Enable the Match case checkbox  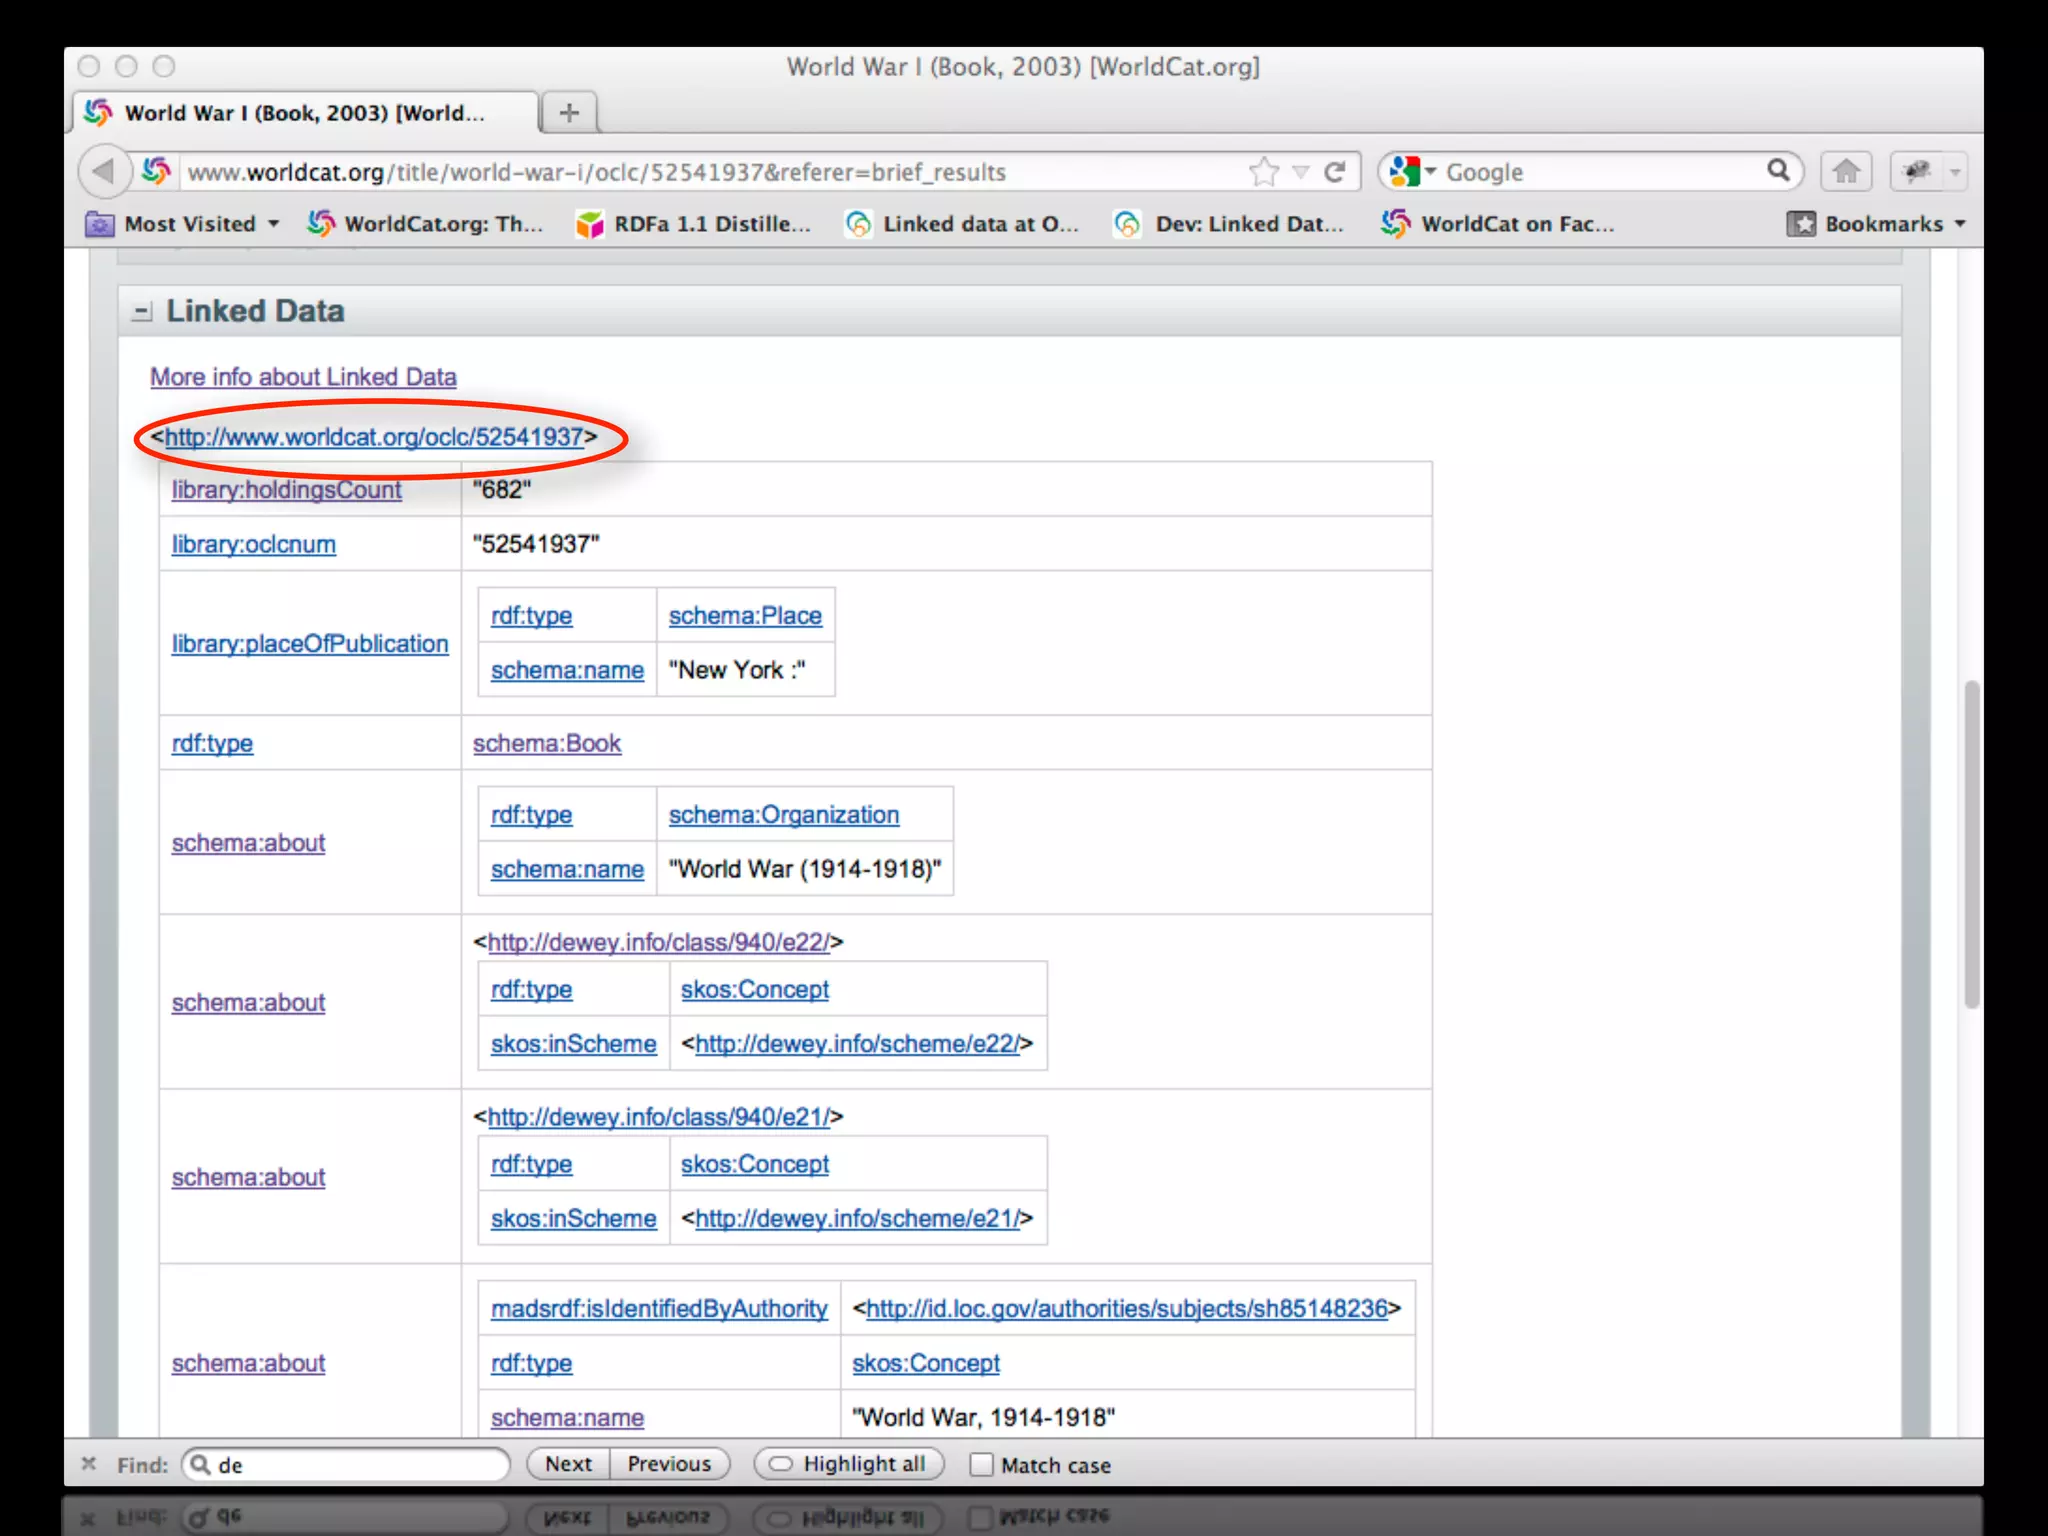(982, 1464)
